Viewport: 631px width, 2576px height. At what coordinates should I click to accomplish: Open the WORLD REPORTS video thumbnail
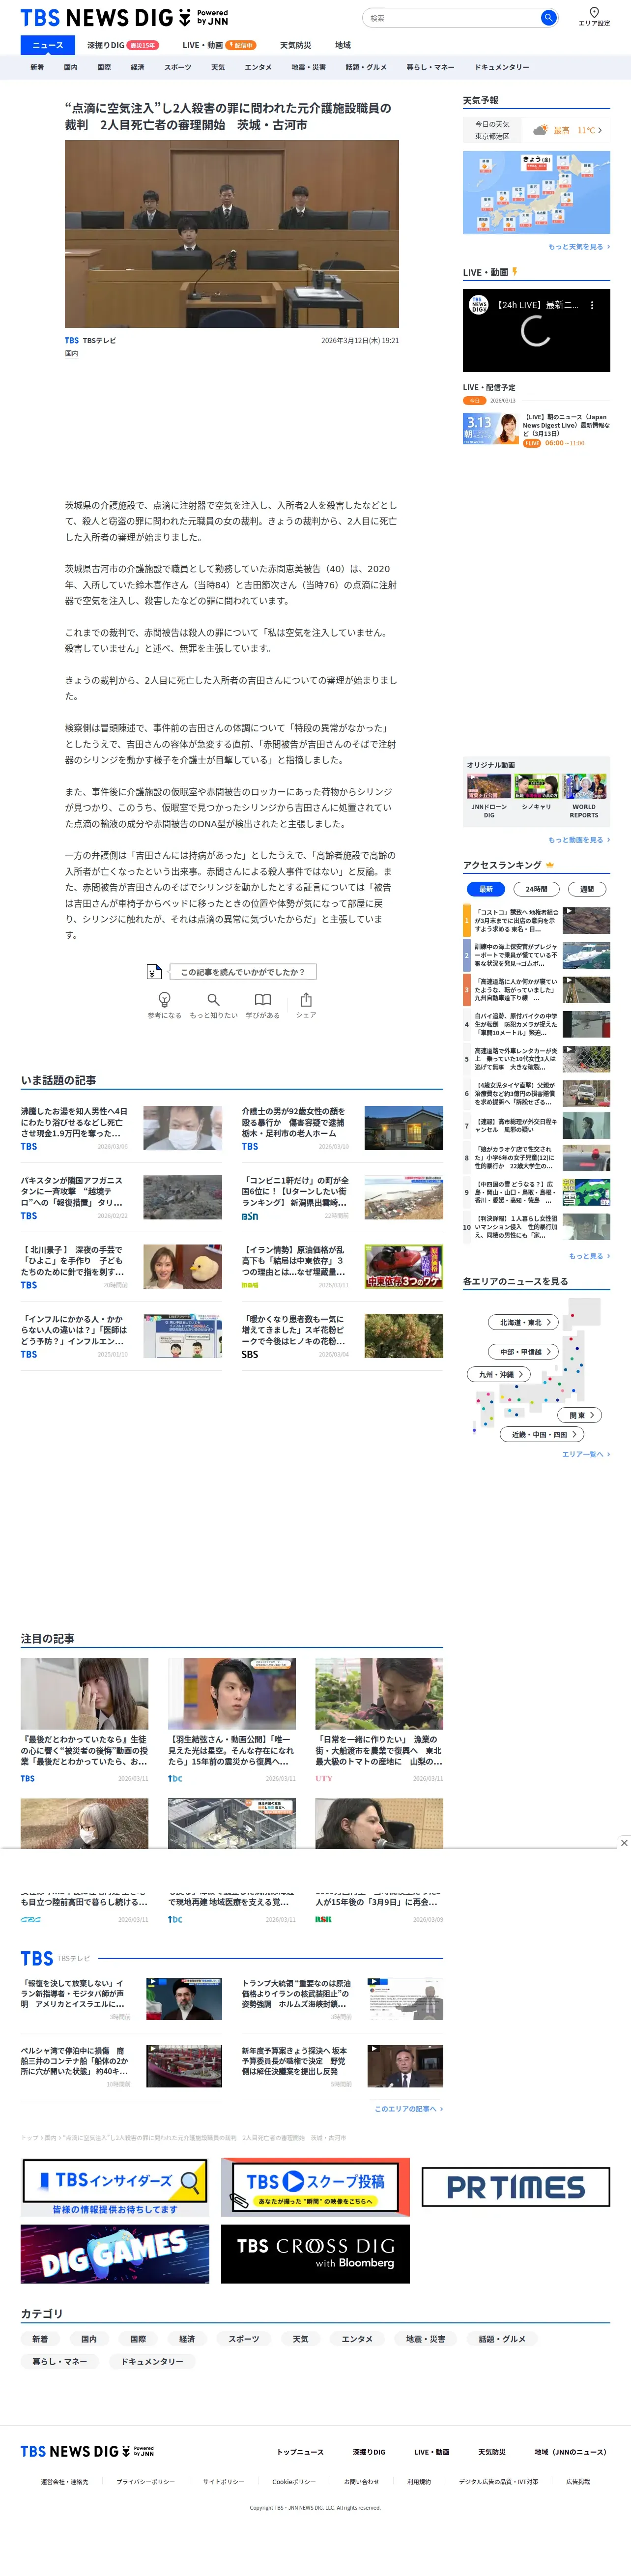(584, 786)
